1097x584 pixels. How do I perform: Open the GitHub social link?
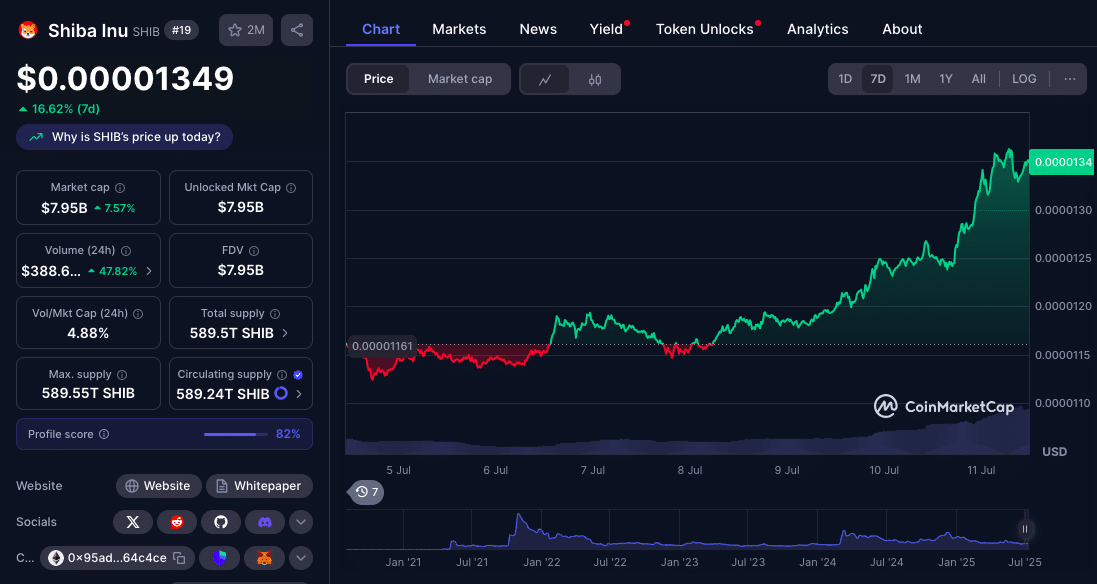point(221,522)
